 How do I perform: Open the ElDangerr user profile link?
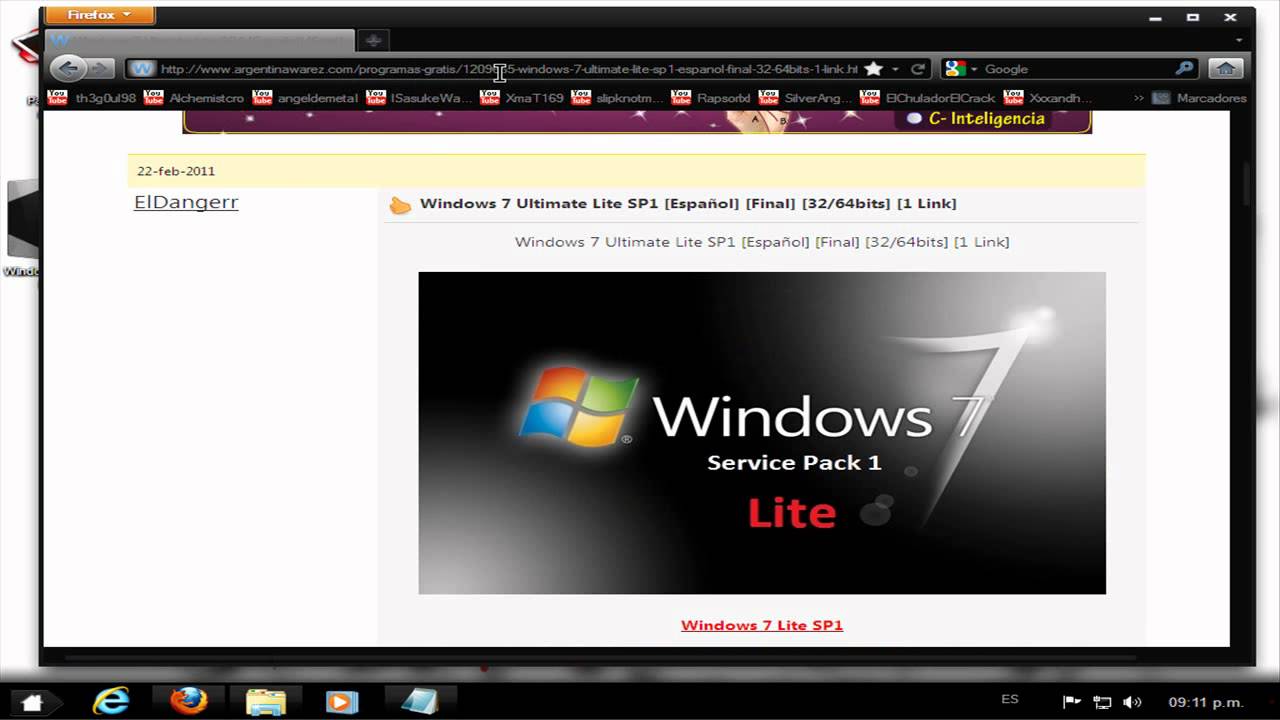point(186,202)
